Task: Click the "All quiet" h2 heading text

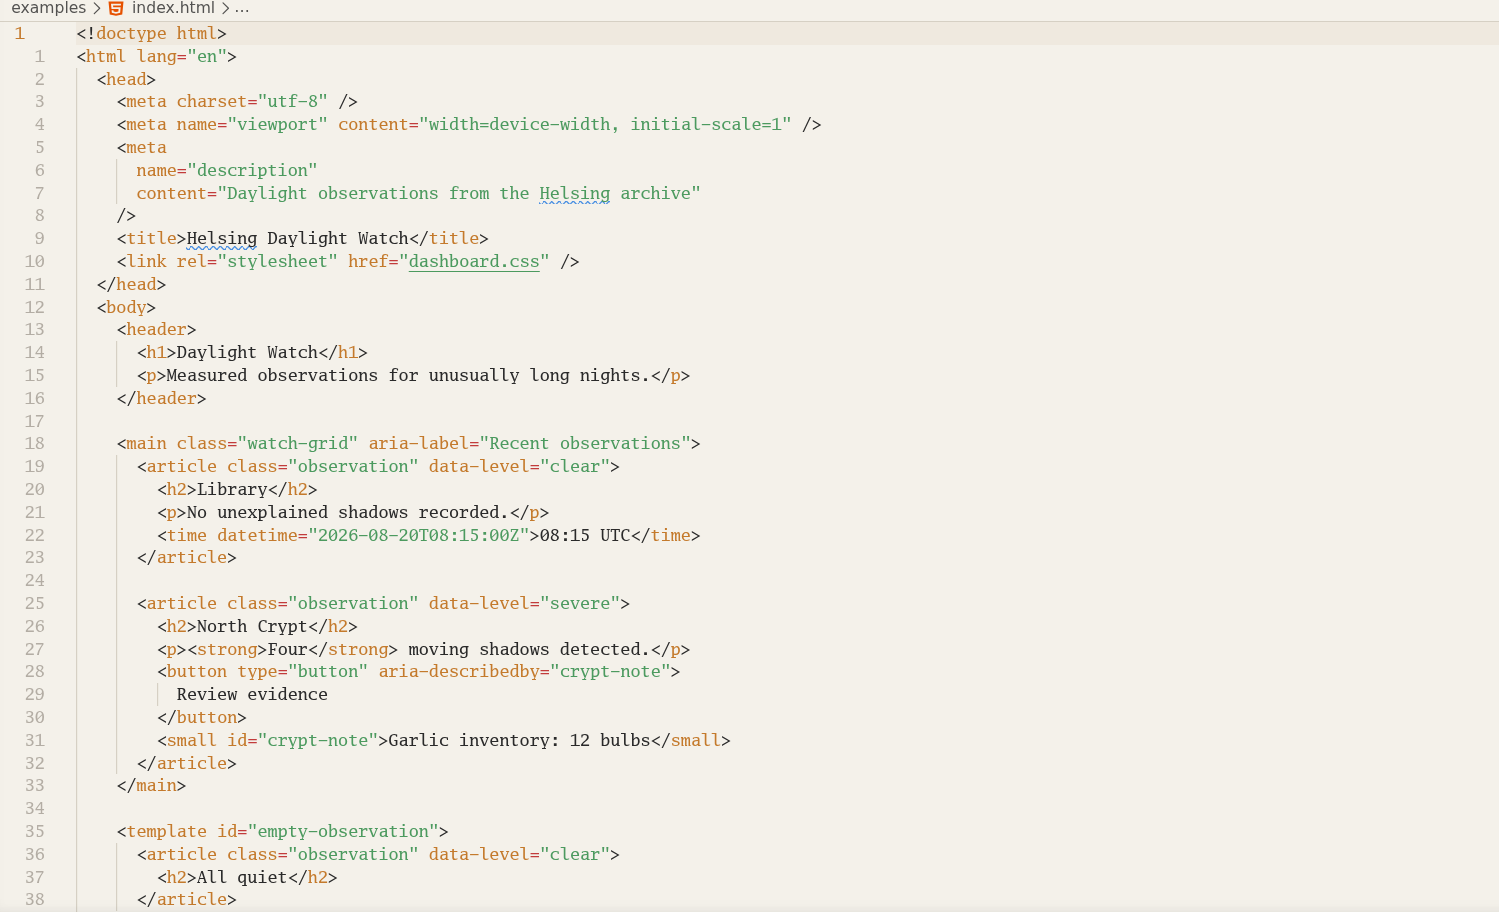Action: 242,878
